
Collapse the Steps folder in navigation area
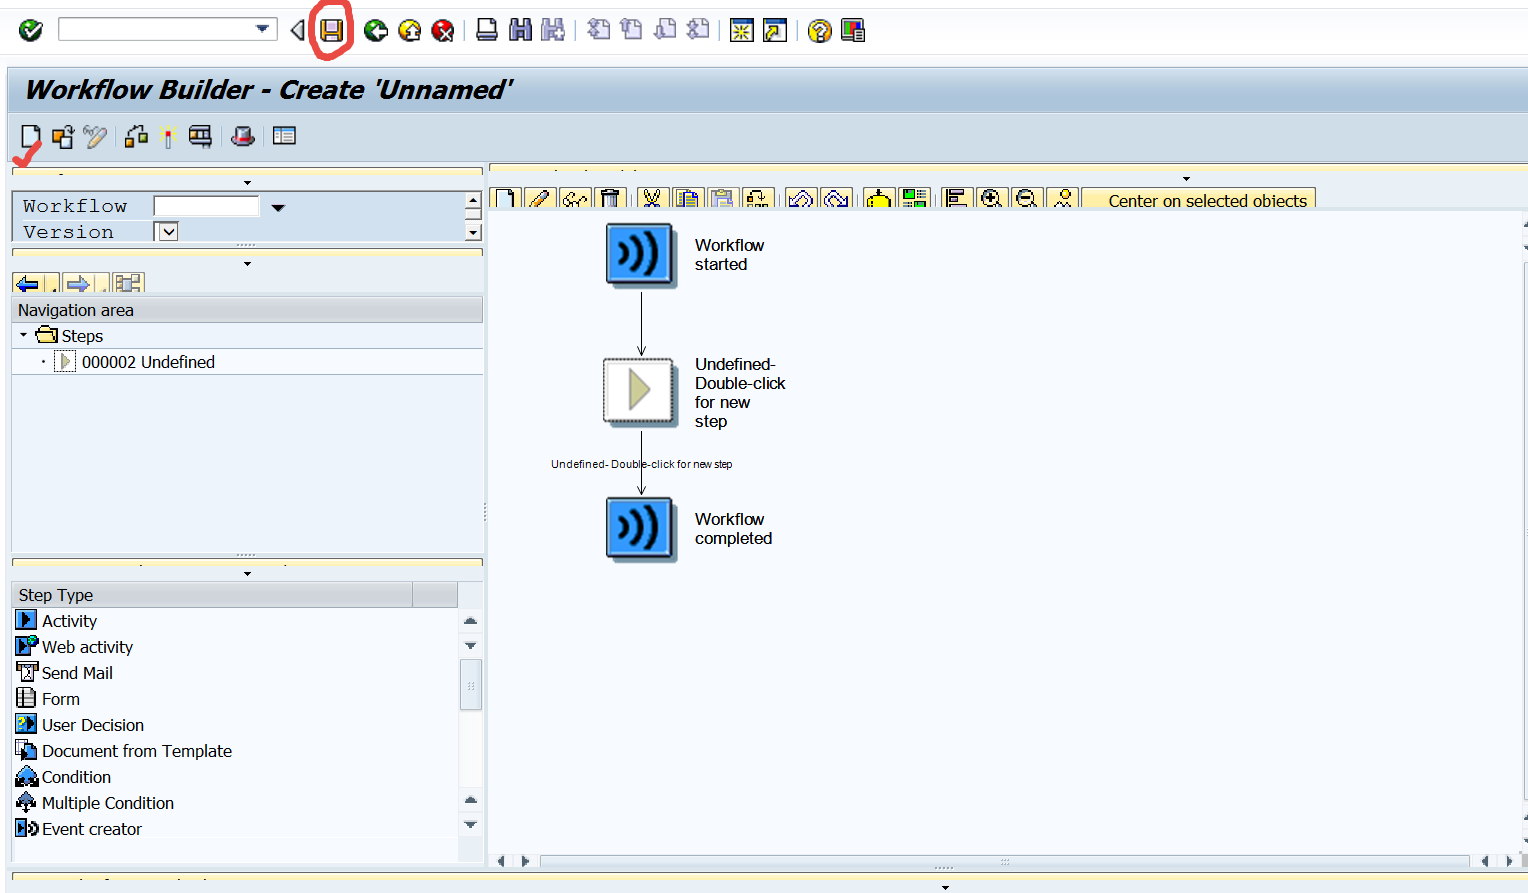(23, 335)
